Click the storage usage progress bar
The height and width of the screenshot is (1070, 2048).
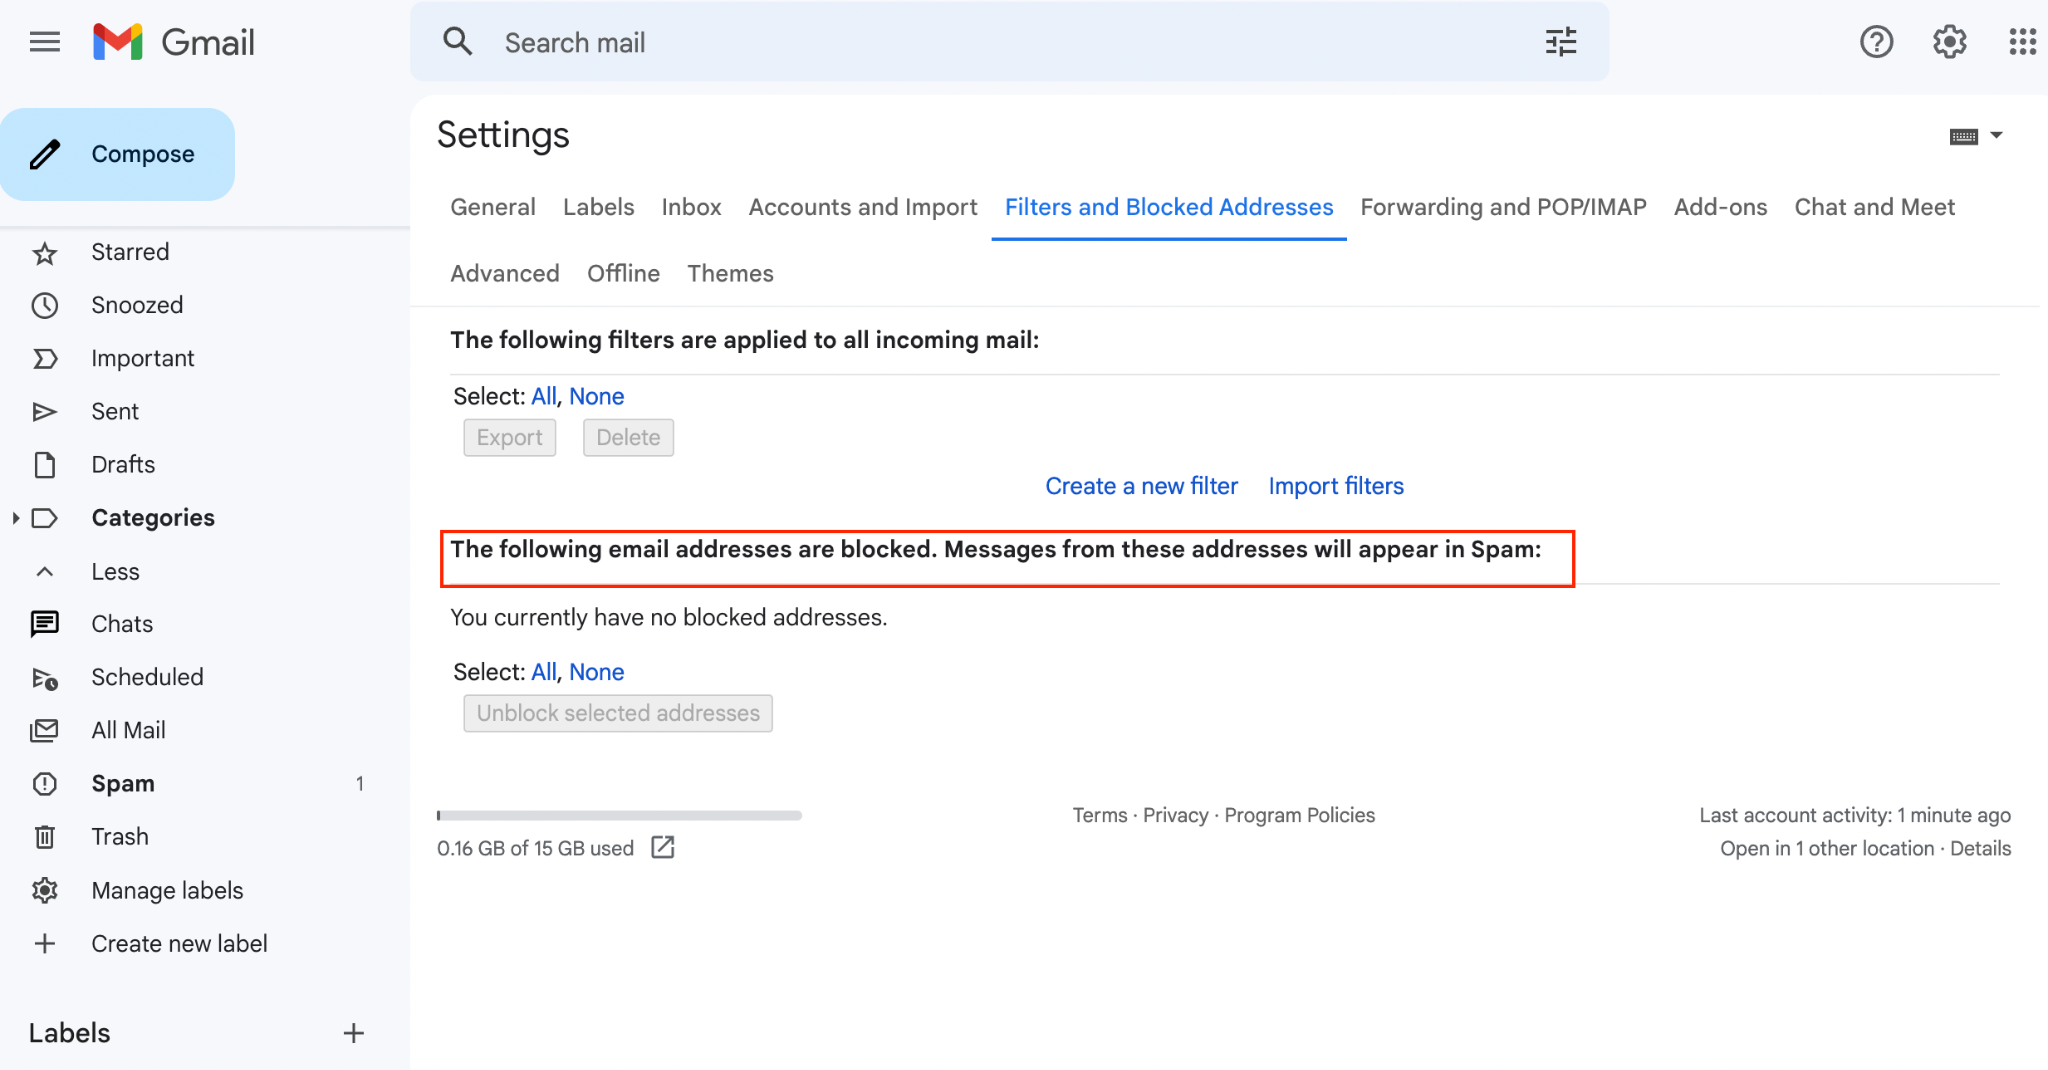click(619, 815)
